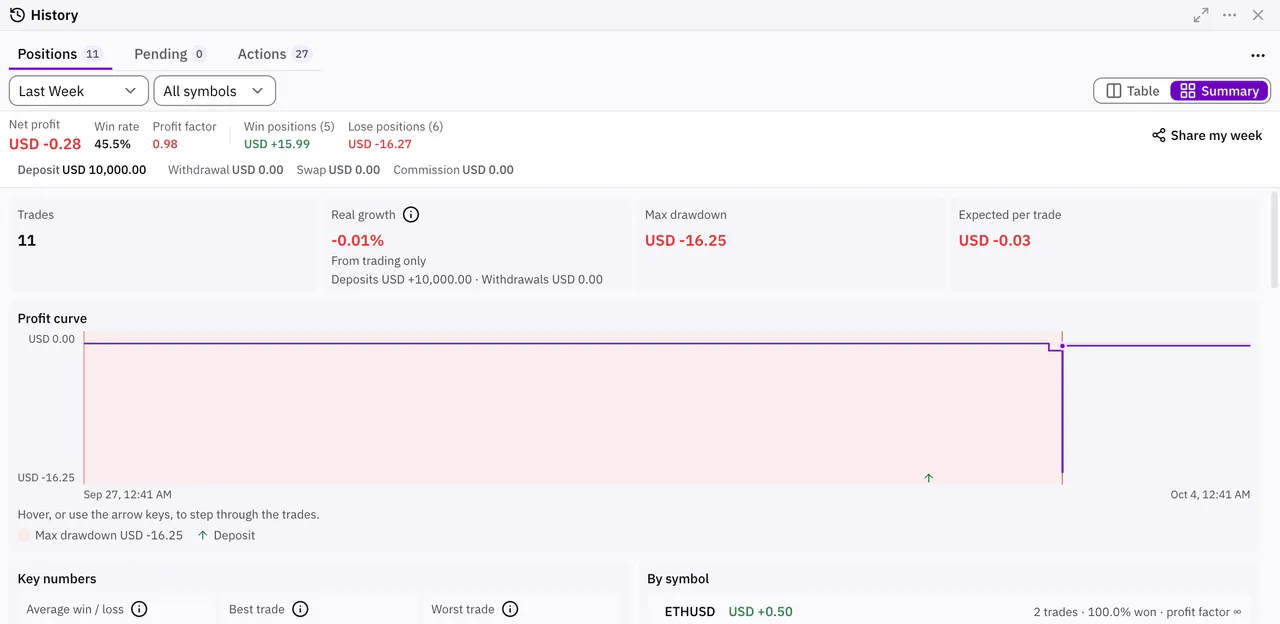Click the By symbol heading
Image resolution: width=1280 pixels, height=624 pixels.
point(678,578)
